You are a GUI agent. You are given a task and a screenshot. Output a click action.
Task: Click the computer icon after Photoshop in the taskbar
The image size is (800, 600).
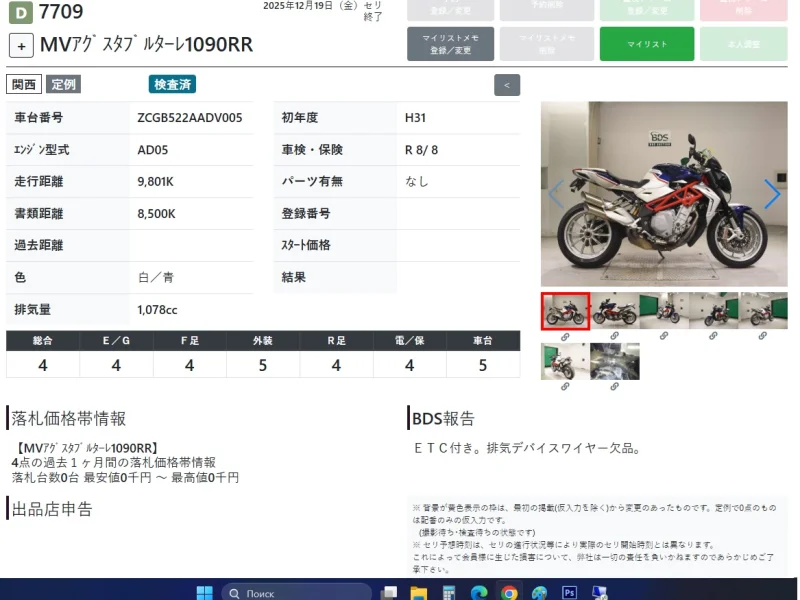click(599, 593)
